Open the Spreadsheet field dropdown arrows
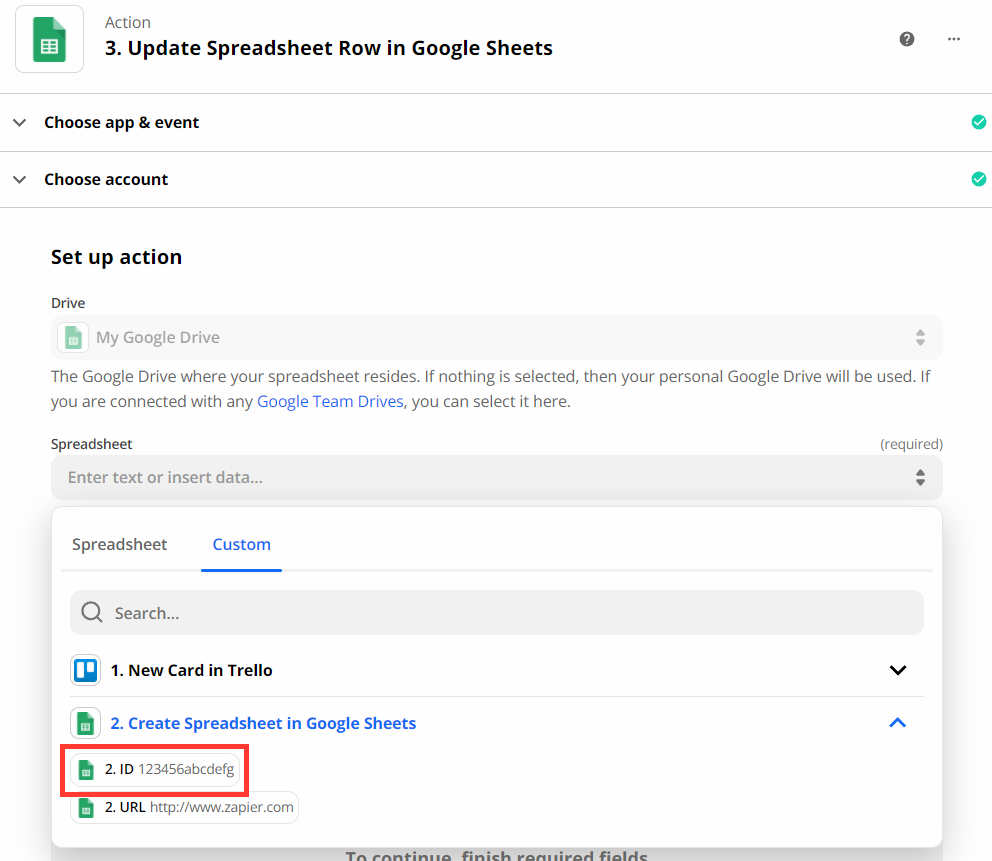 pos(920,478)
